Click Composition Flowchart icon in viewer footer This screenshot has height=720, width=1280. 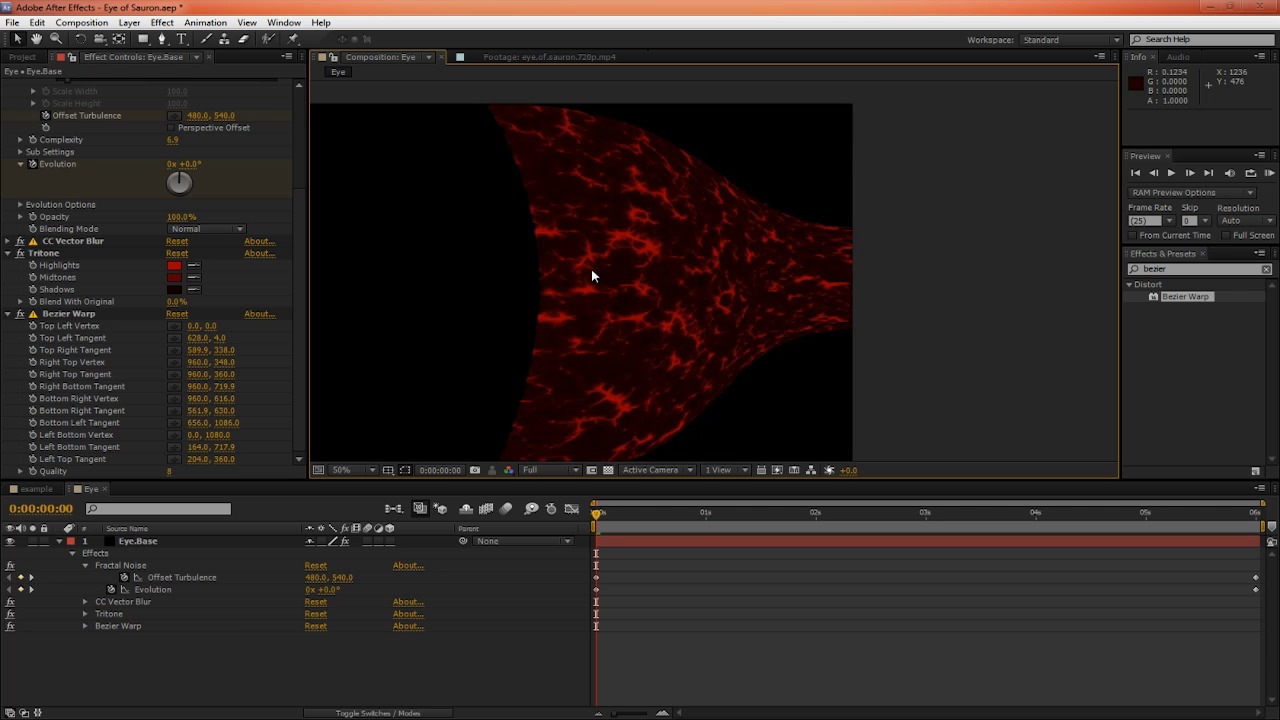click(x=811, y=470)
